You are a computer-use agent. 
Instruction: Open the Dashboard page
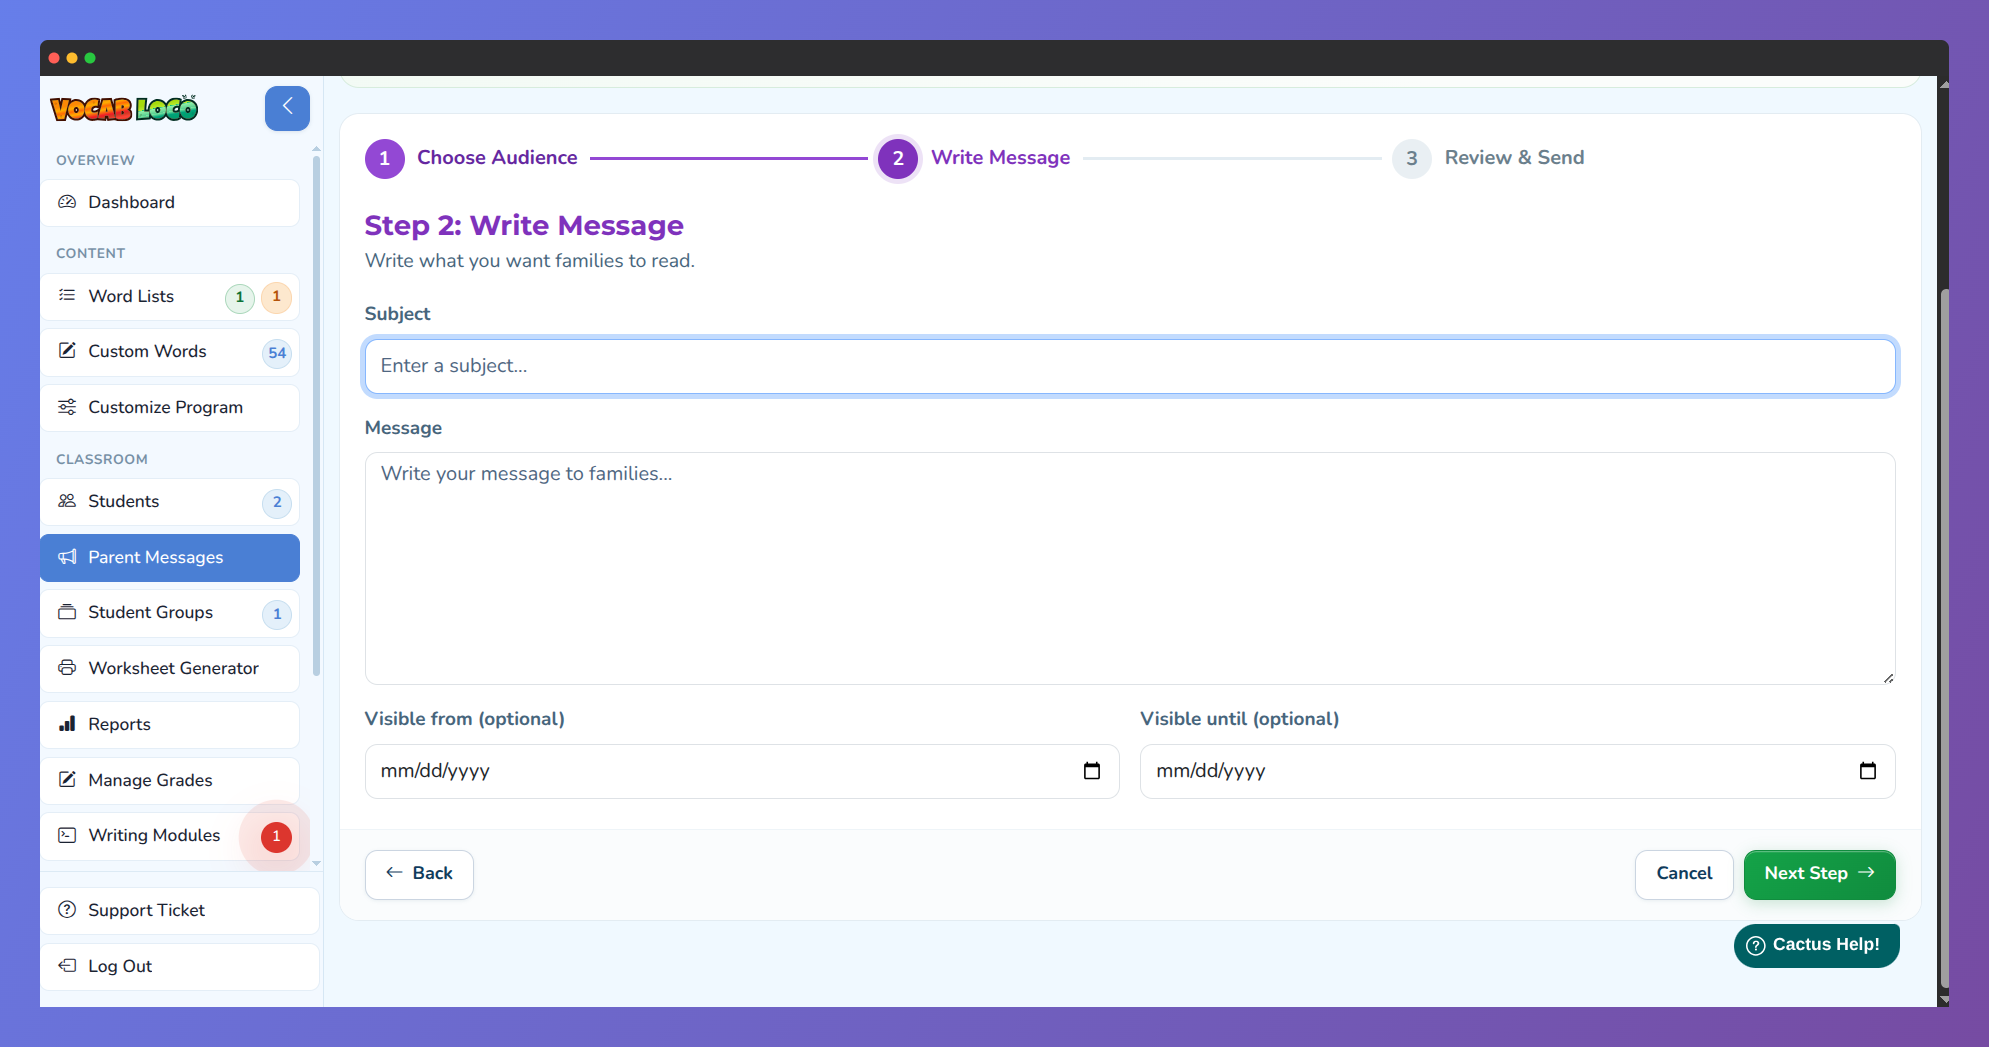click(x=170, y=203)
